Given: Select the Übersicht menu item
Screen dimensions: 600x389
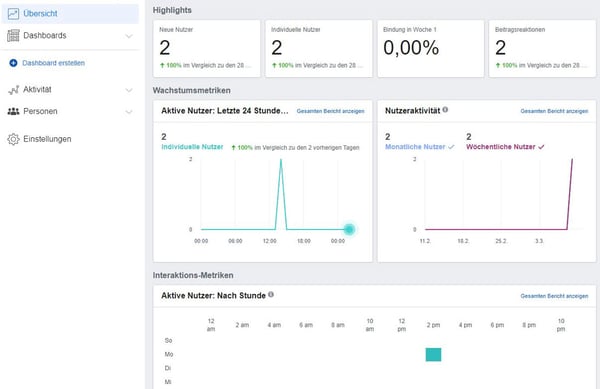Looking at the screenshot, I should click(70, 14).
